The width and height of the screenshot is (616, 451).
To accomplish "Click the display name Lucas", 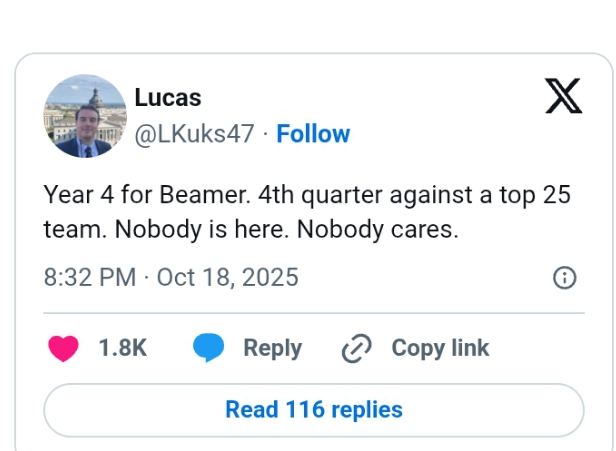I will tap(167, 98).
